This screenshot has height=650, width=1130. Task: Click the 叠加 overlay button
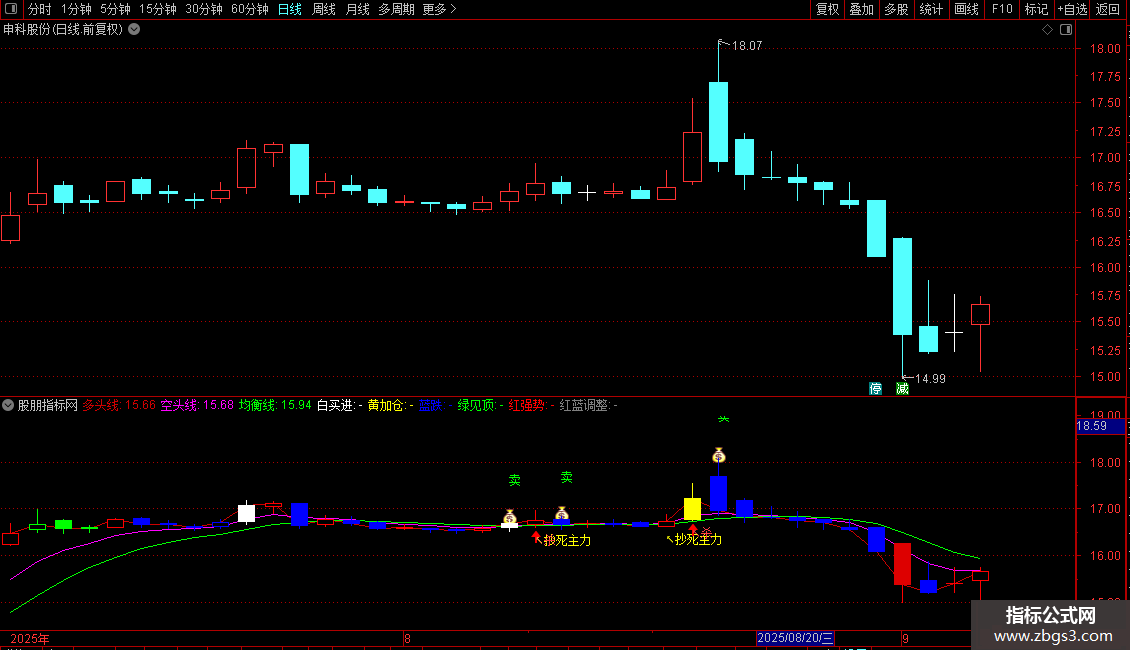click(x=861, y=9)
